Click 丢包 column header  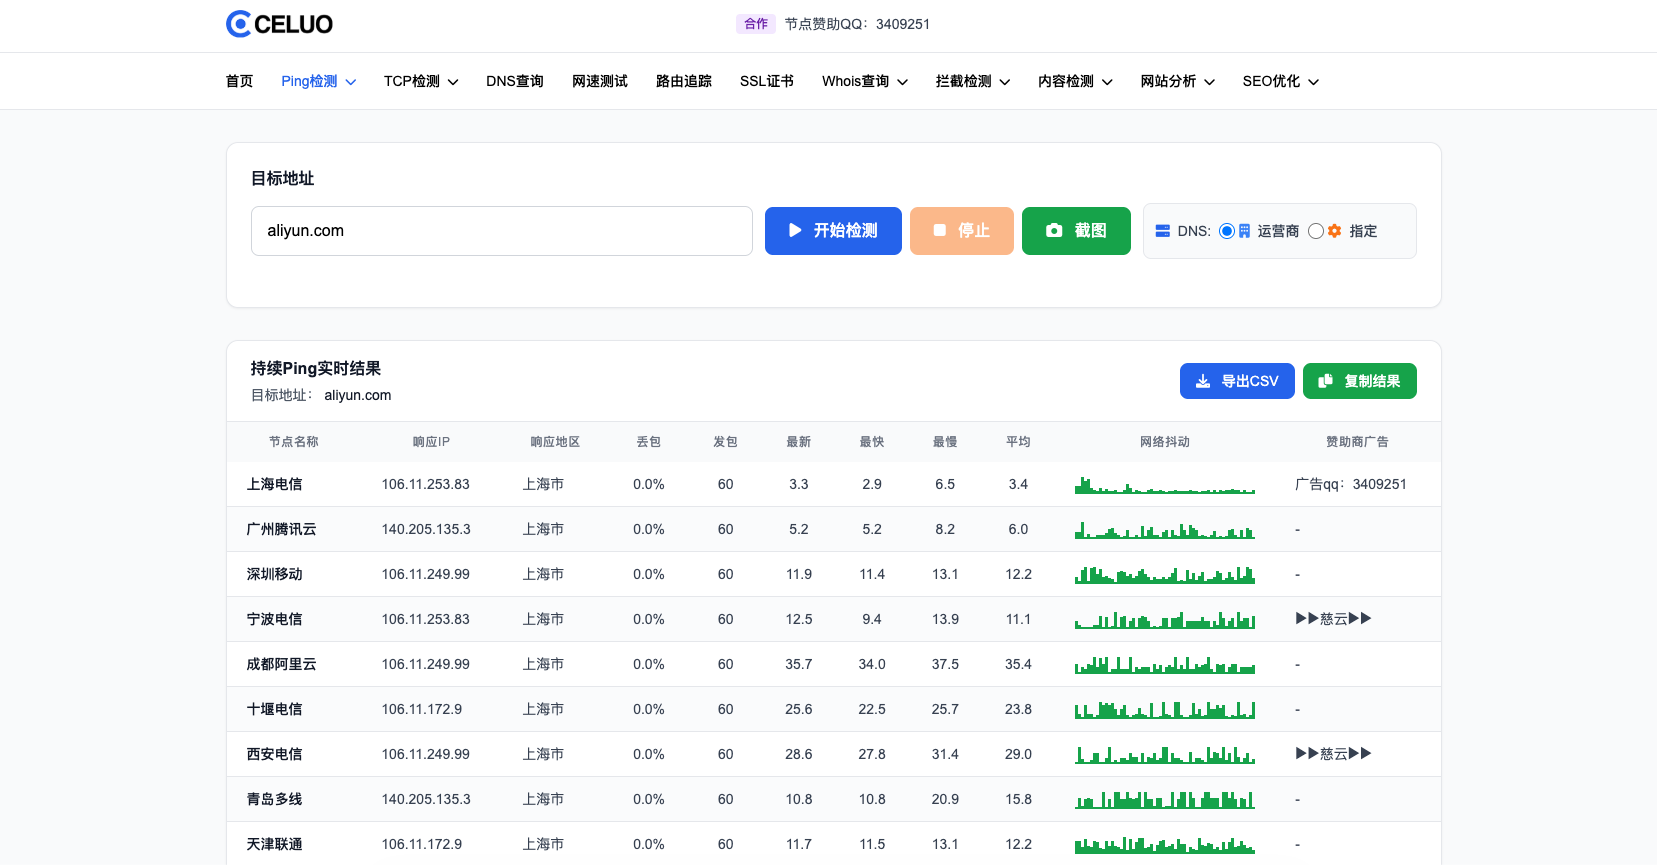click(649, 442)
